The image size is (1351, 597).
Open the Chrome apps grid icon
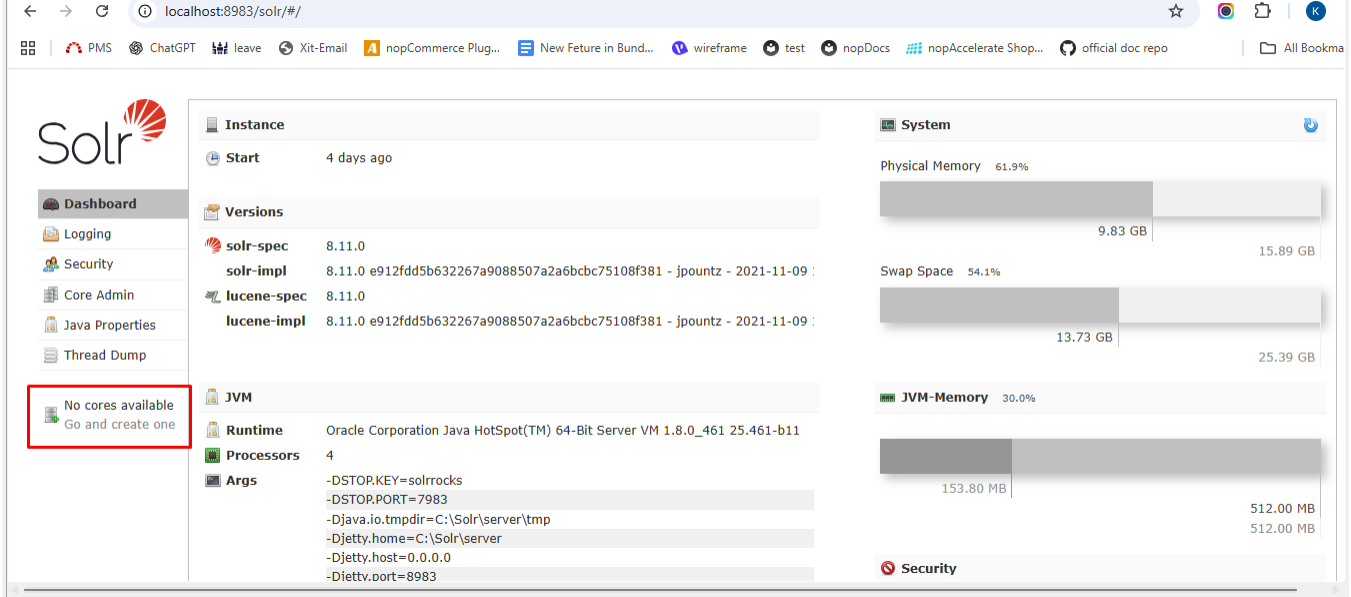coord(28,48)
